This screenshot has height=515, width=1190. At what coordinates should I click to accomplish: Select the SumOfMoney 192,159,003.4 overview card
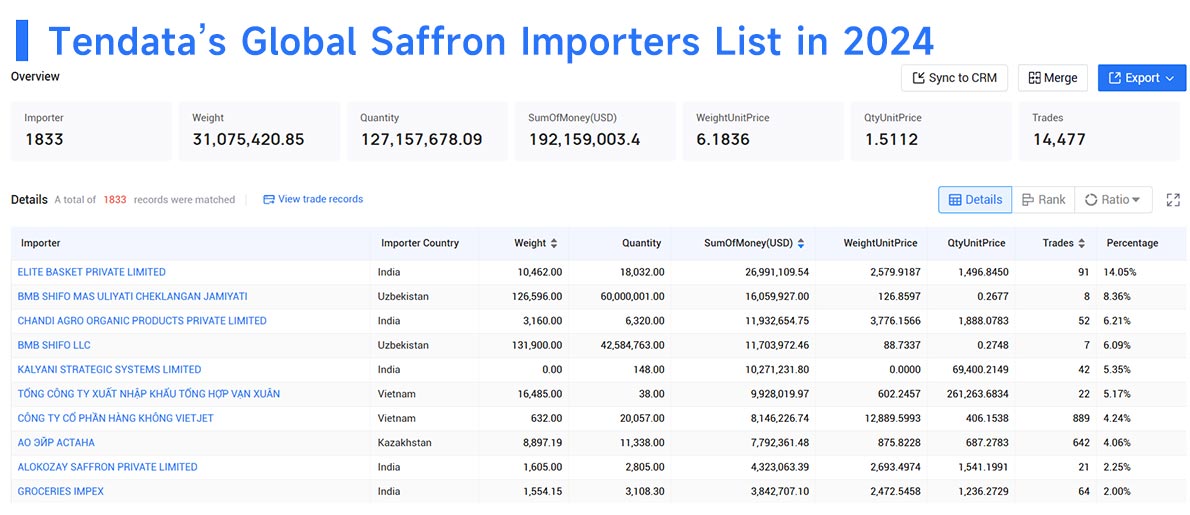click(x=595, y=130)
